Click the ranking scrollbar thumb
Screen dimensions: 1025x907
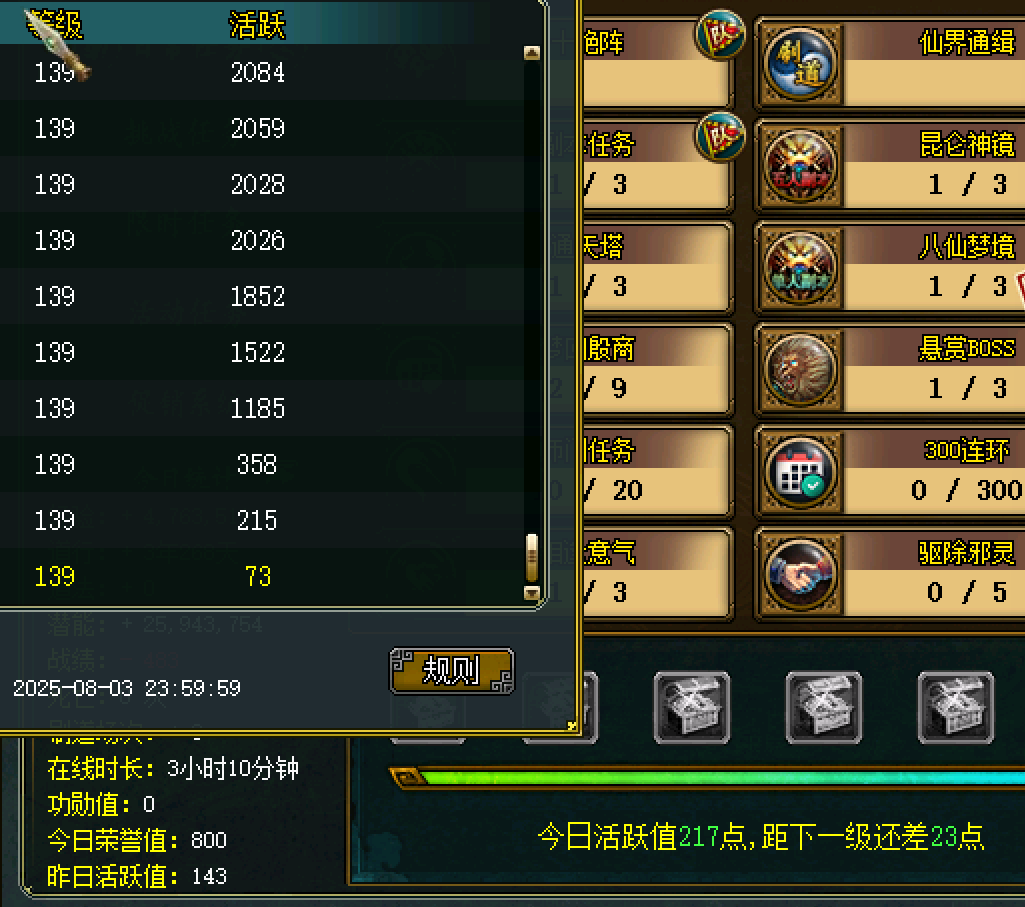(531, 558)
